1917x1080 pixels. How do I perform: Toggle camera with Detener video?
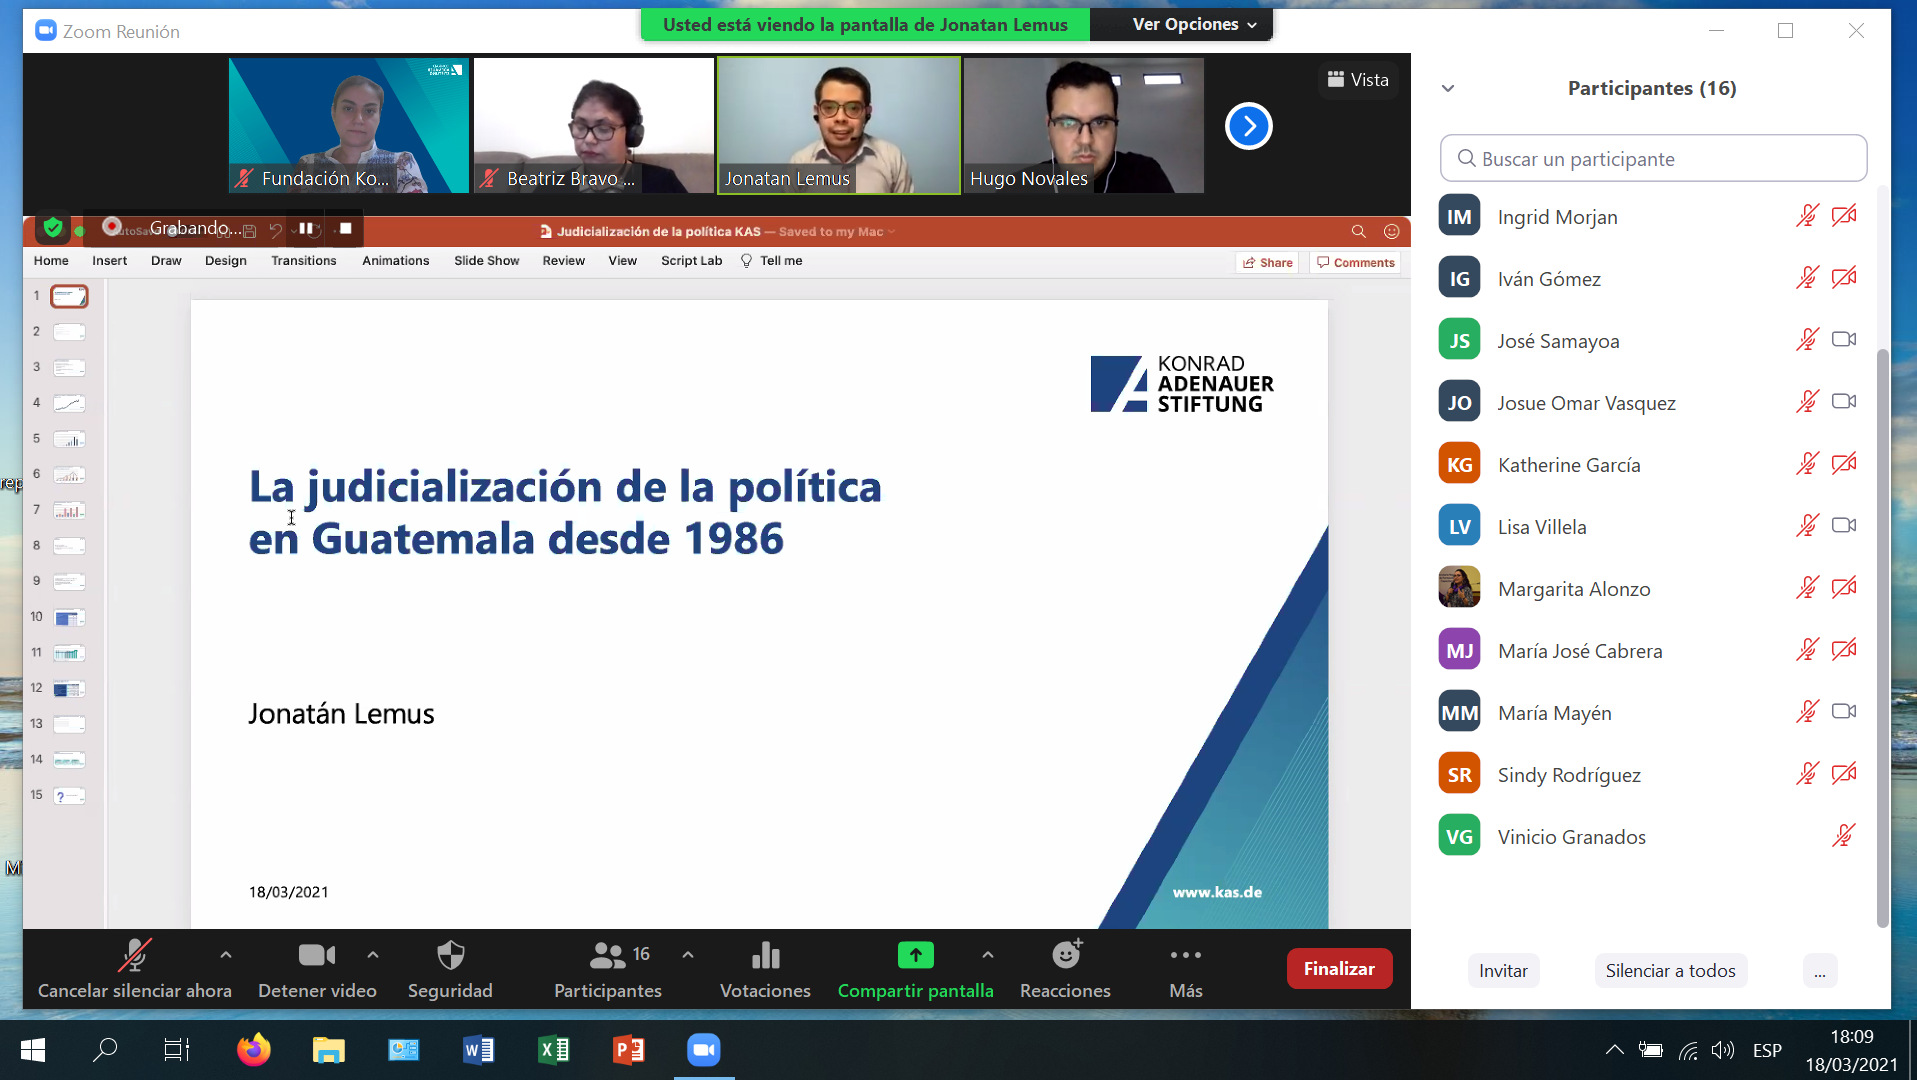pyautogui.click(x=317, y=957)
